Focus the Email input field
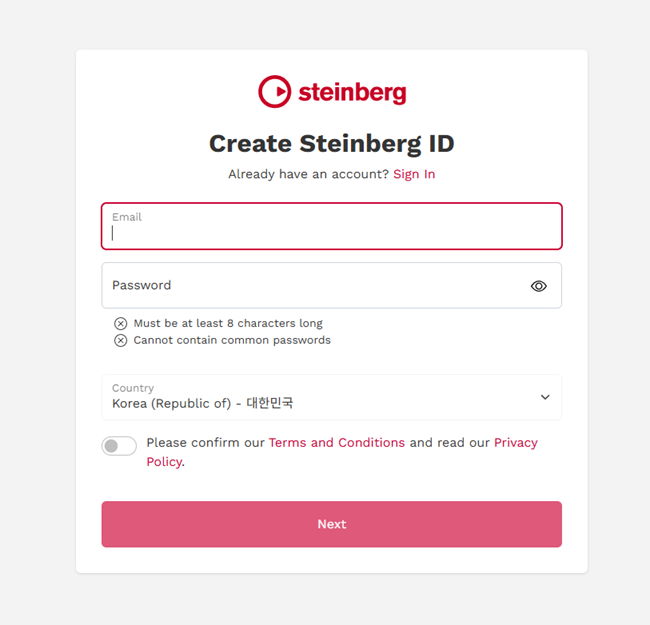The width and height of the screenshot is (650, 625). 331,232
